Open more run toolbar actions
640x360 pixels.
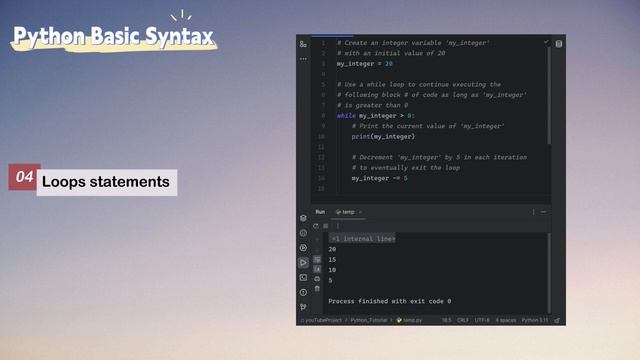click(x=338, y=226)
